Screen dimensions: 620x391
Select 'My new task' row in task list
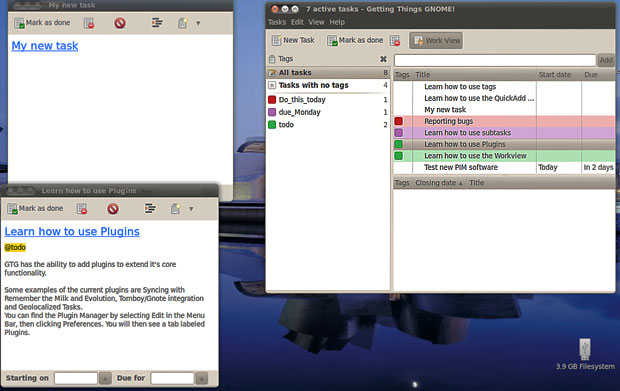click(x=504, y=110)
